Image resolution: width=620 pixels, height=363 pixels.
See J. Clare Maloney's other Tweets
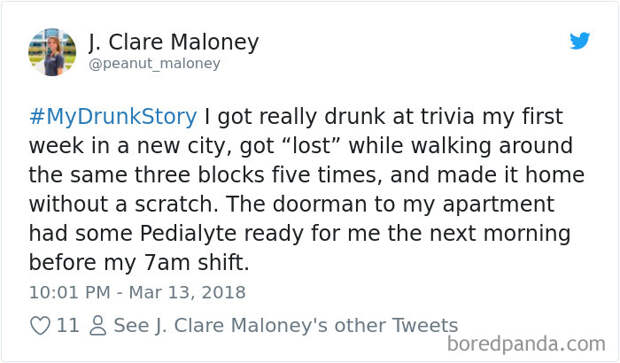(x=285, y=325)
